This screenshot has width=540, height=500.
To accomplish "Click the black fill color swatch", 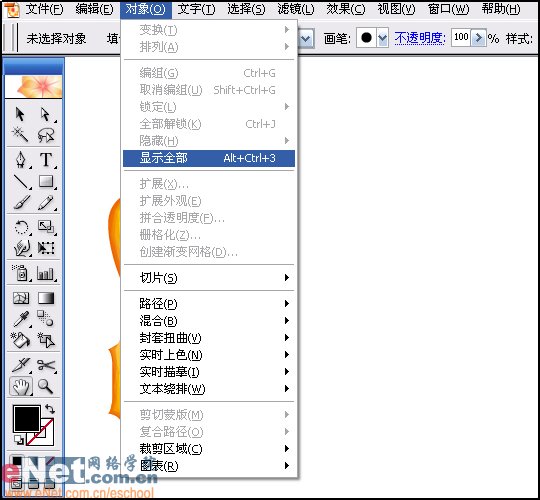I will coord(27,418).
